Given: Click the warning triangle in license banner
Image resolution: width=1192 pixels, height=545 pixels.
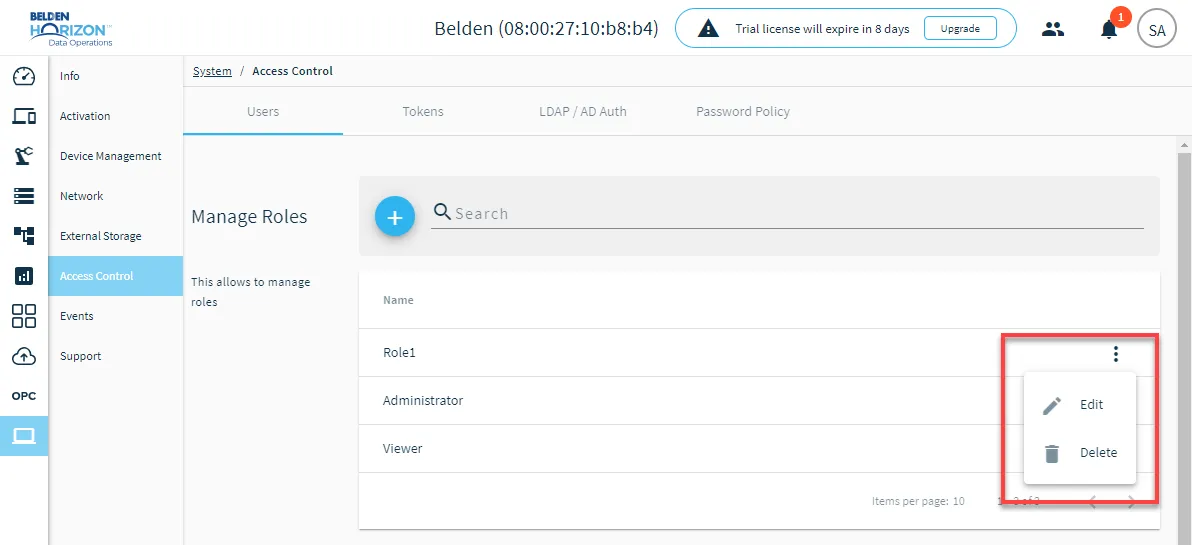Looking at the screenshot, I should (709, 29).
